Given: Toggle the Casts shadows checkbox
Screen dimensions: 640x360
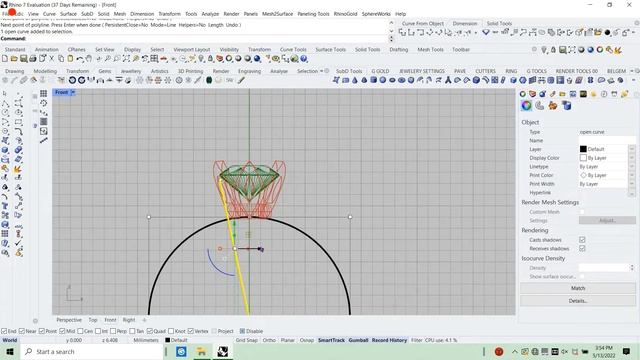Looking at the screenshot, I should coord(582,240).
